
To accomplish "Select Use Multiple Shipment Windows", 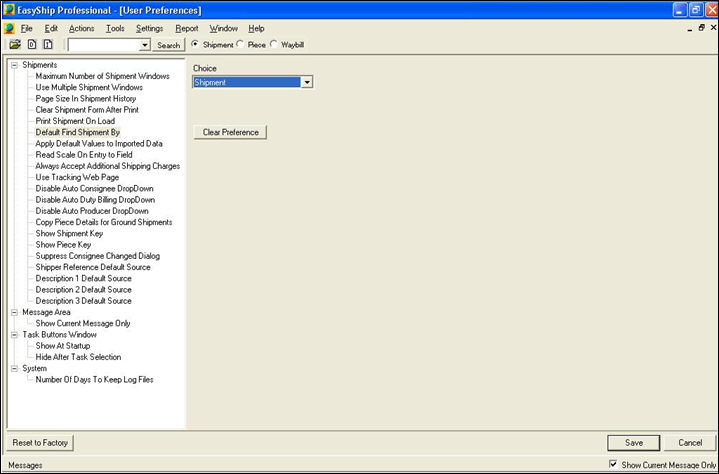I will [x=89, y=88].
